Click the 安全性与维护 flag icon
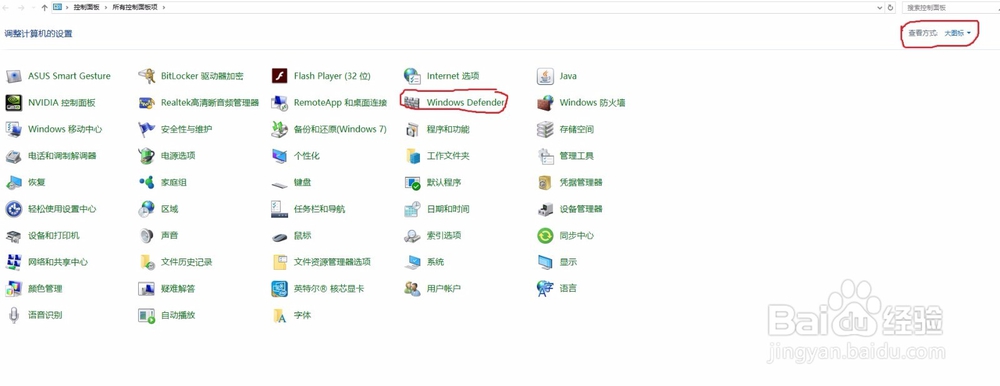 [x=147, y=130]
